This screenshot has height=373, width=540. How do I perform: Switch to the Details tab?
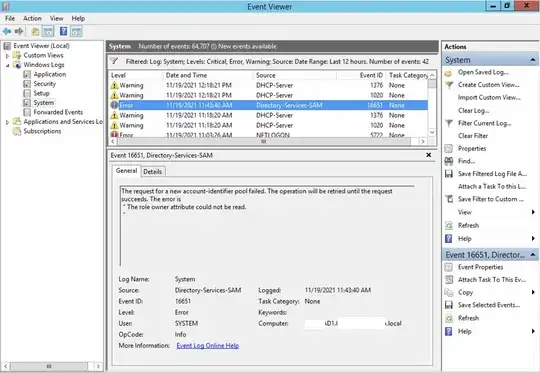coord(153,172)
